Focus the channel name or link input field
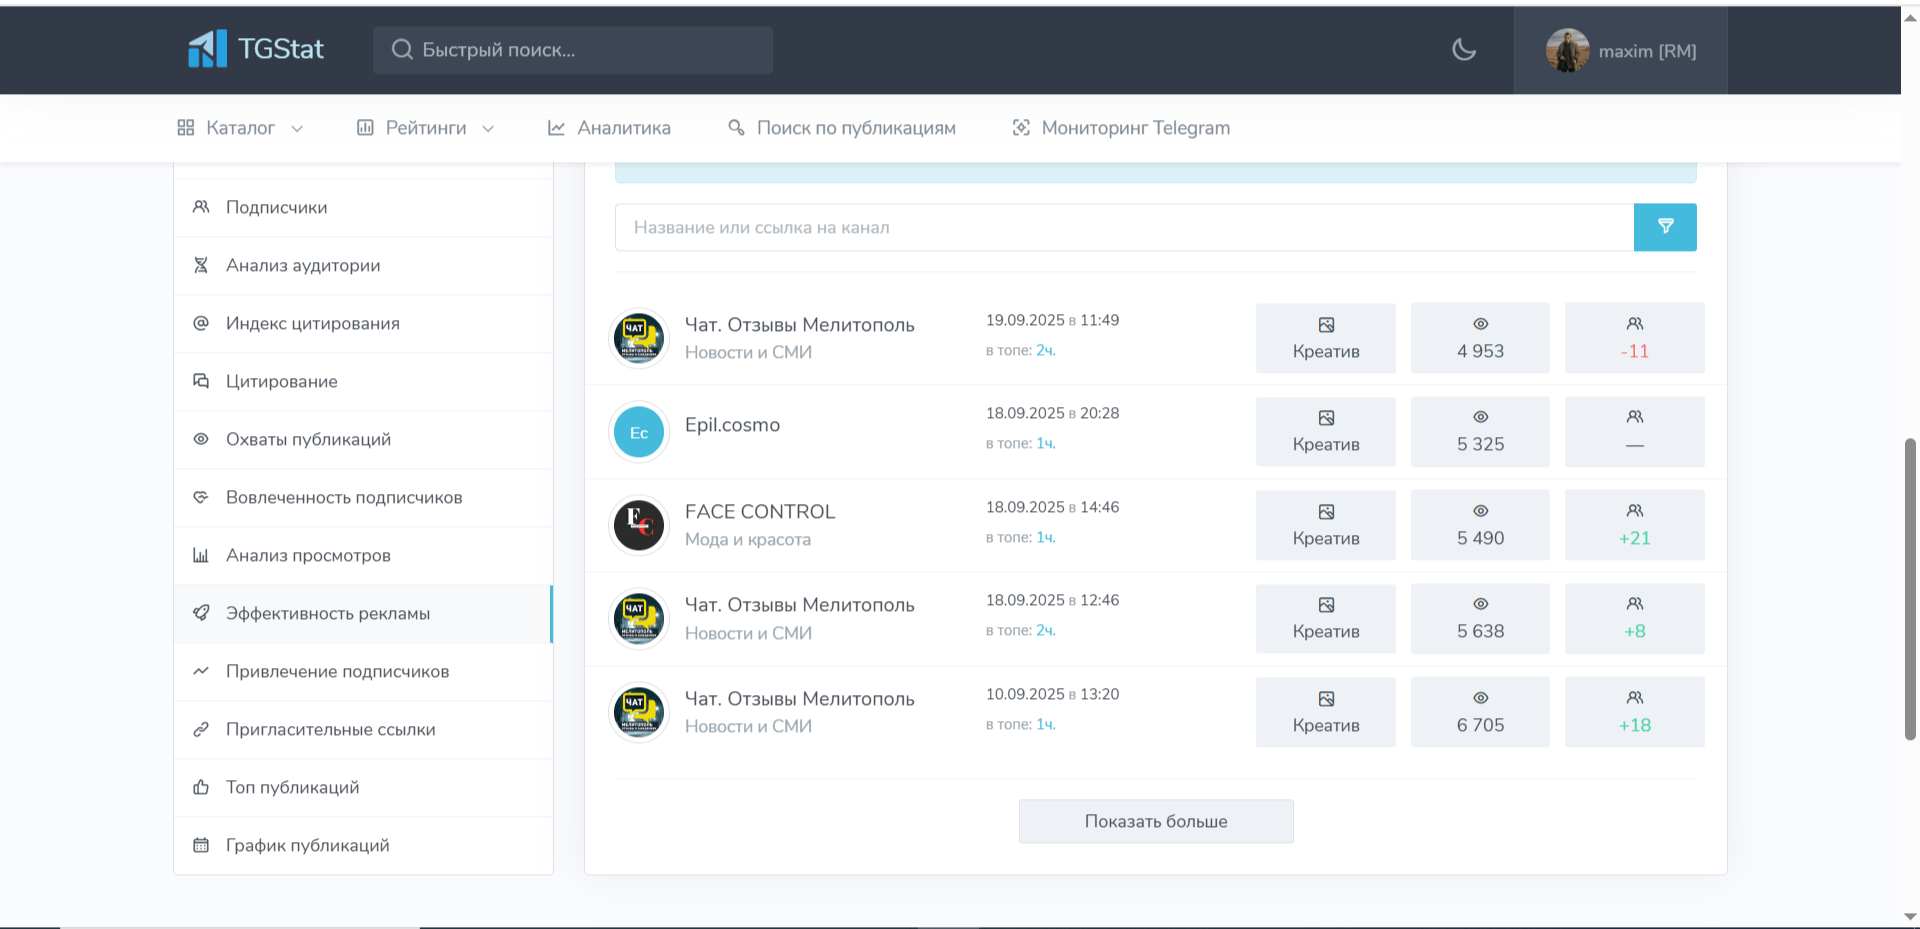1920x929 pixels. click(1124, 227)
